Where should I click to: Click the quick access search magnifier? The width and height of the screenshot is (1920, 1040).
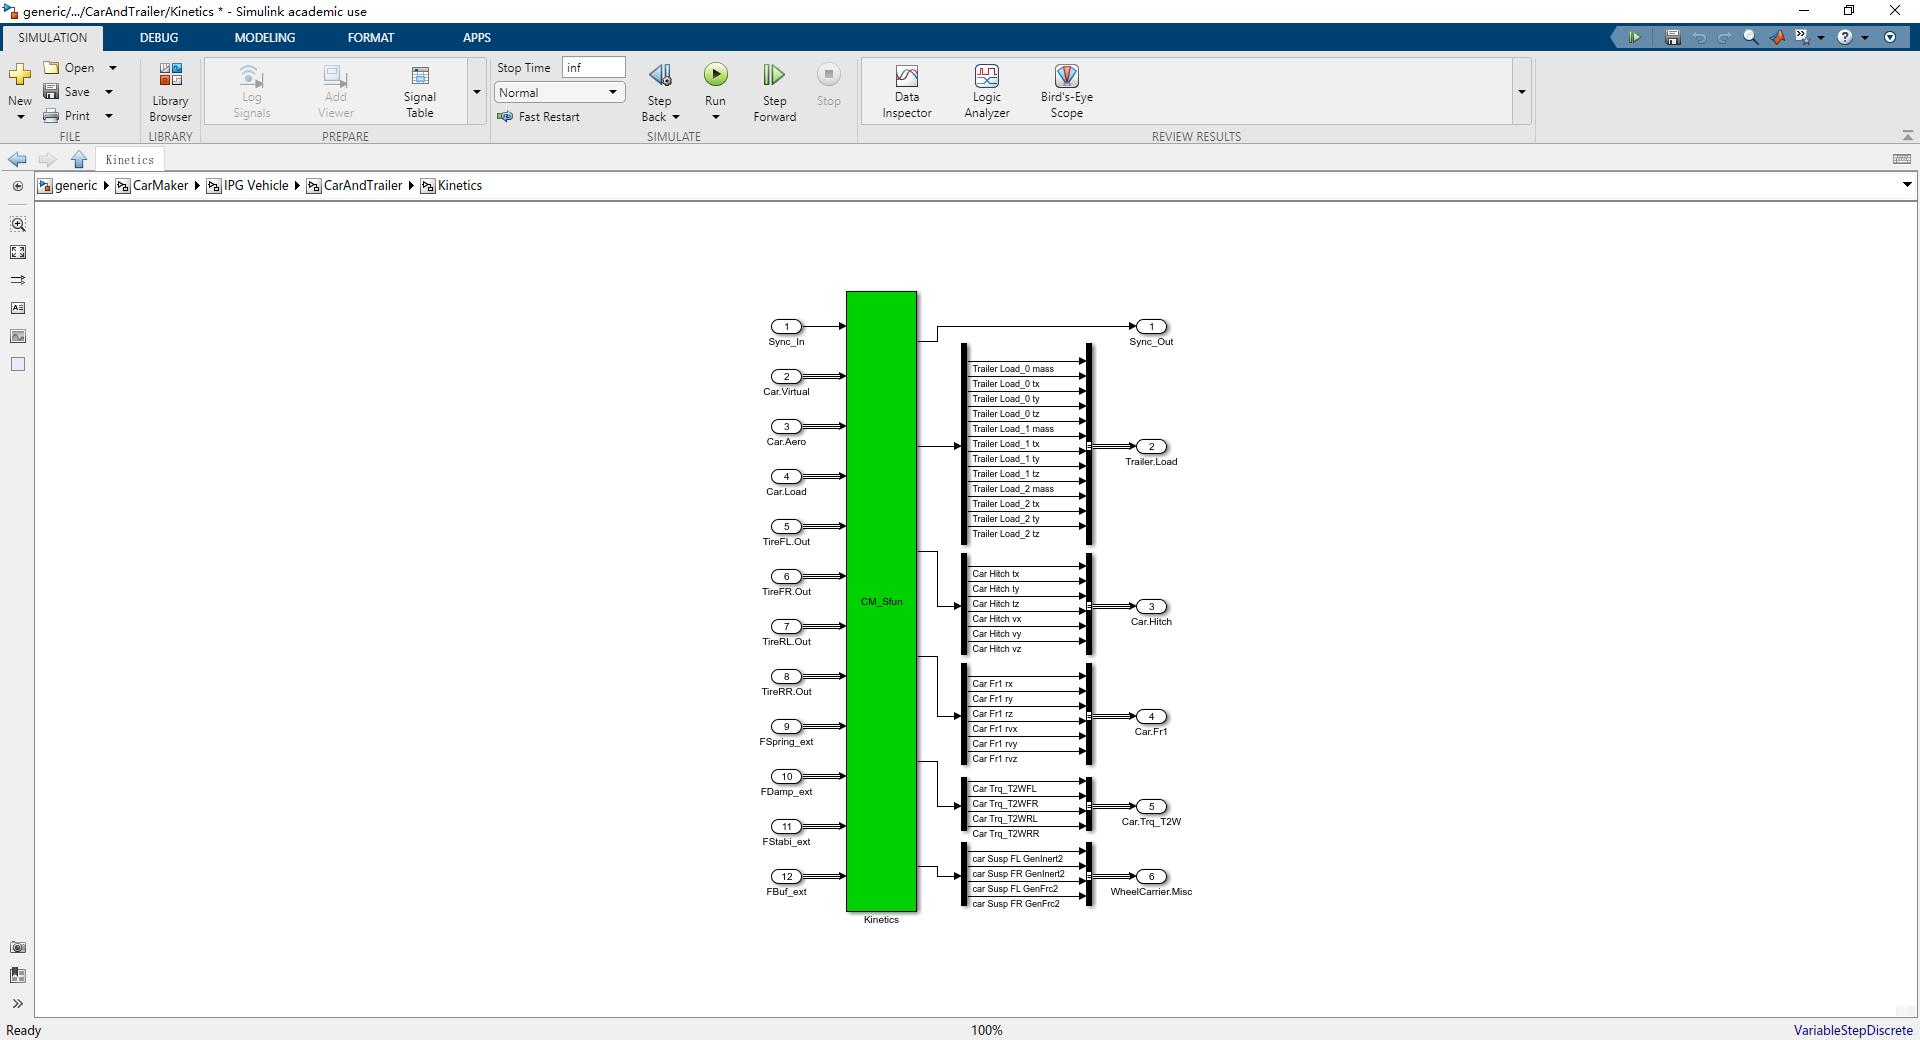(x=1751, y=37)
